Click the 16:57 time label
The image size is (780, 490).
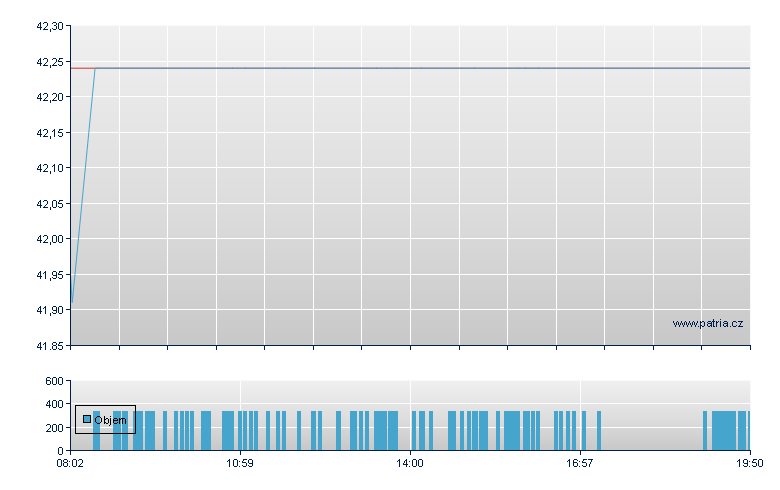(580, 463)
